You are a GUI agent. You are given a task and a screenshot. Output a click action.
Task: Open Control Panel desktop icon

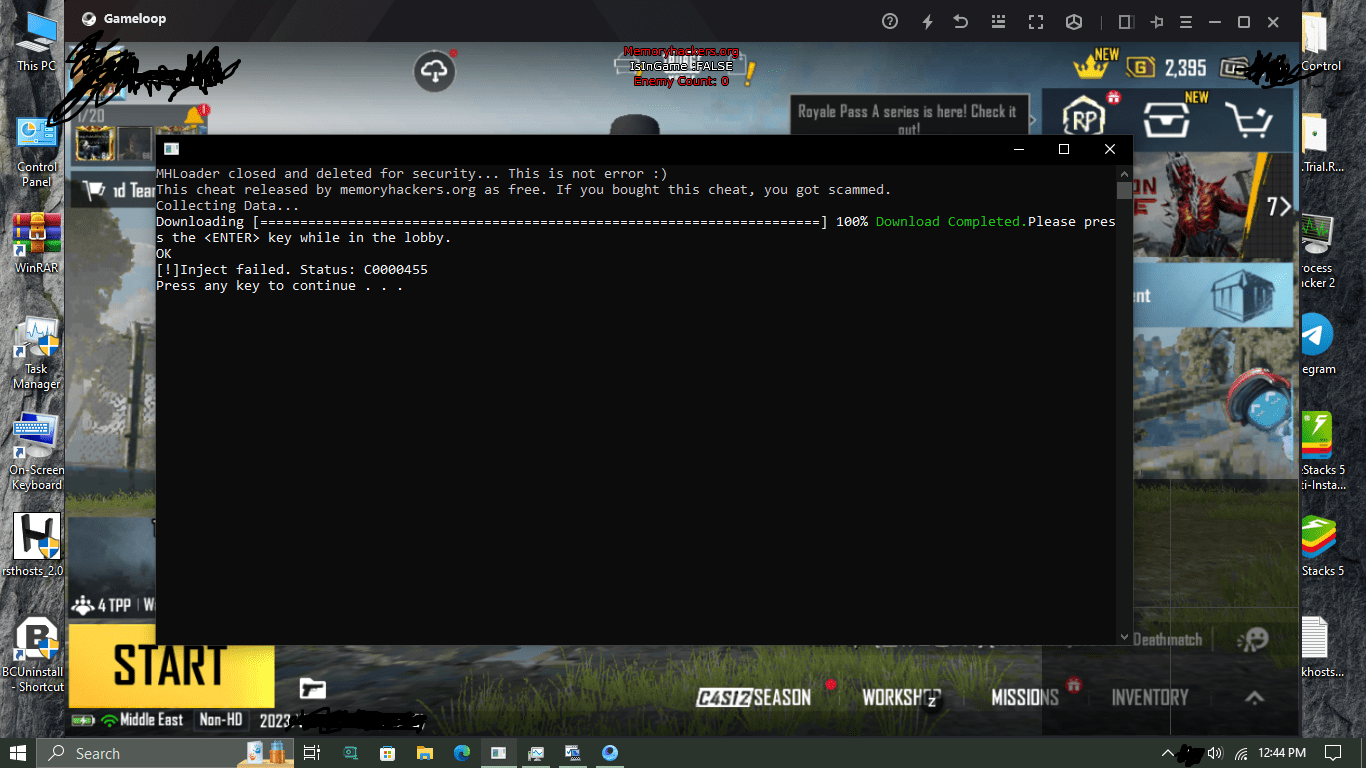tap(37, 152)
